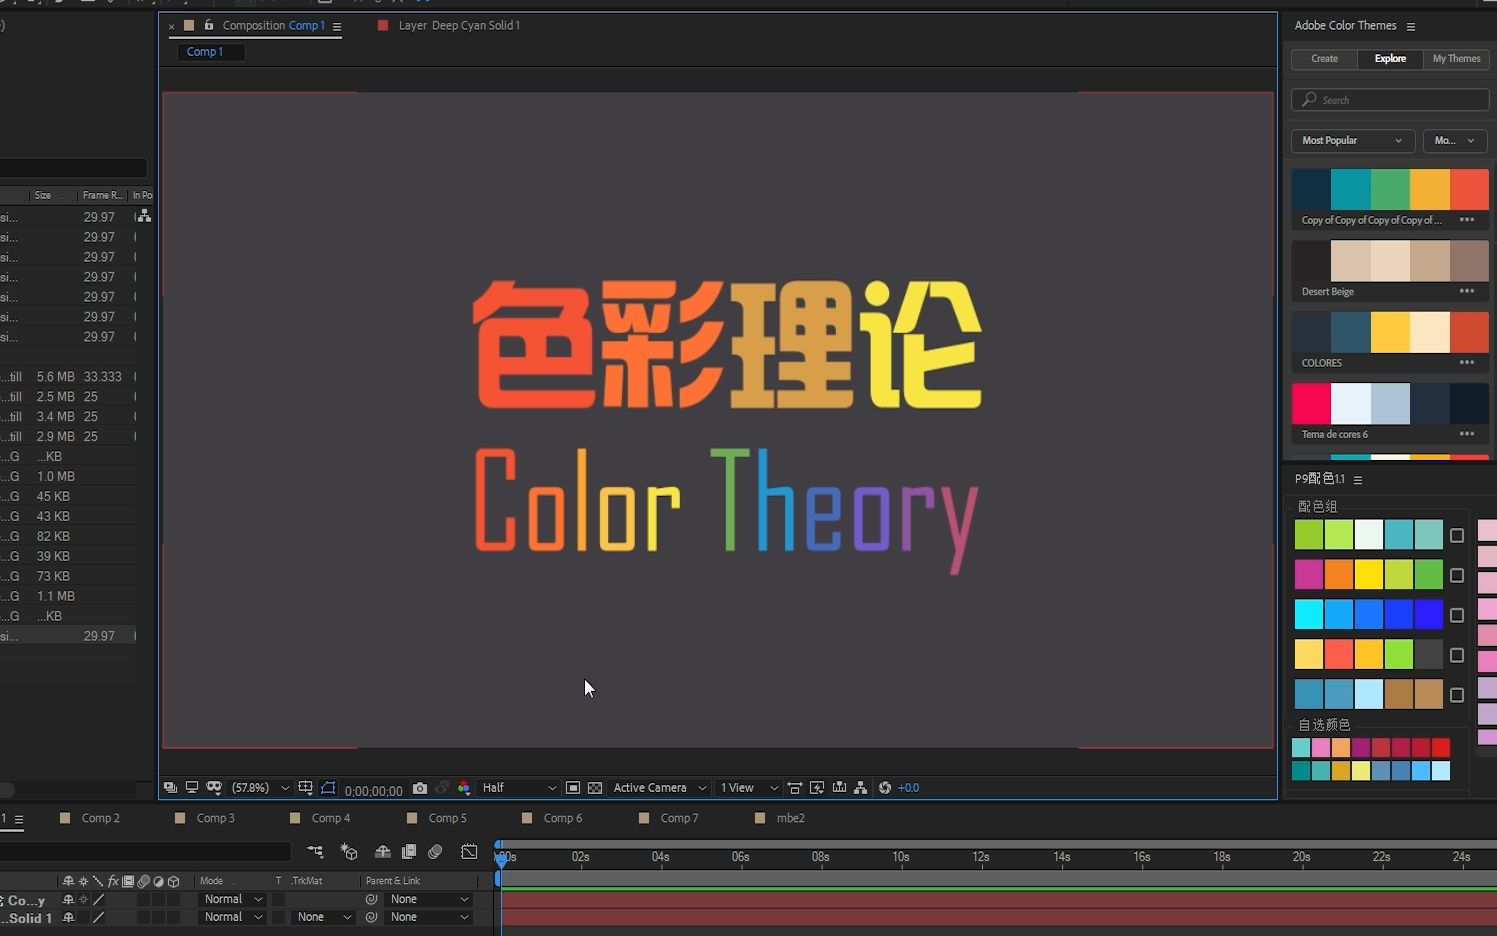Screen dimensions: 1497x936
Task: Switch to the Explore tab in Adobe Color Themes
Action: 1389,59
